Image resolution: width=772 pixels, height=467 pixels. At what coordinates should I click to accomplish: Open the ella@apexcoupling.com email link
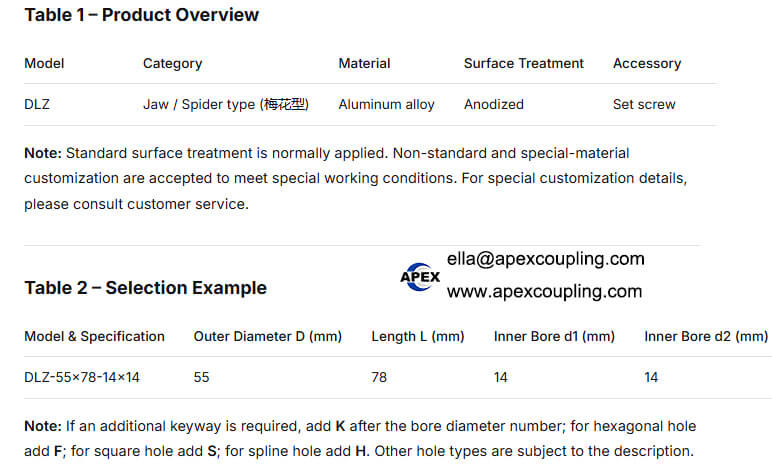(546, 259)
